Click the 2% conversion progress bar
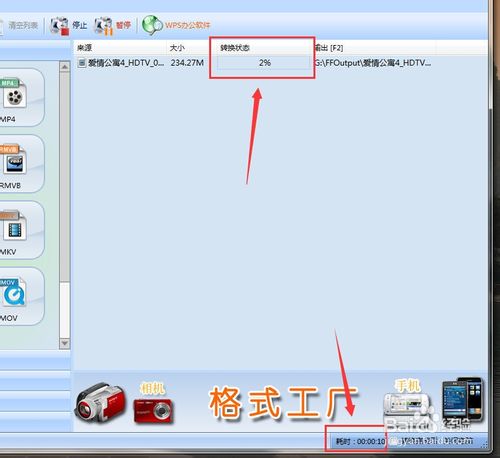Viewport: 500px width, 458px height. point(264,63)
